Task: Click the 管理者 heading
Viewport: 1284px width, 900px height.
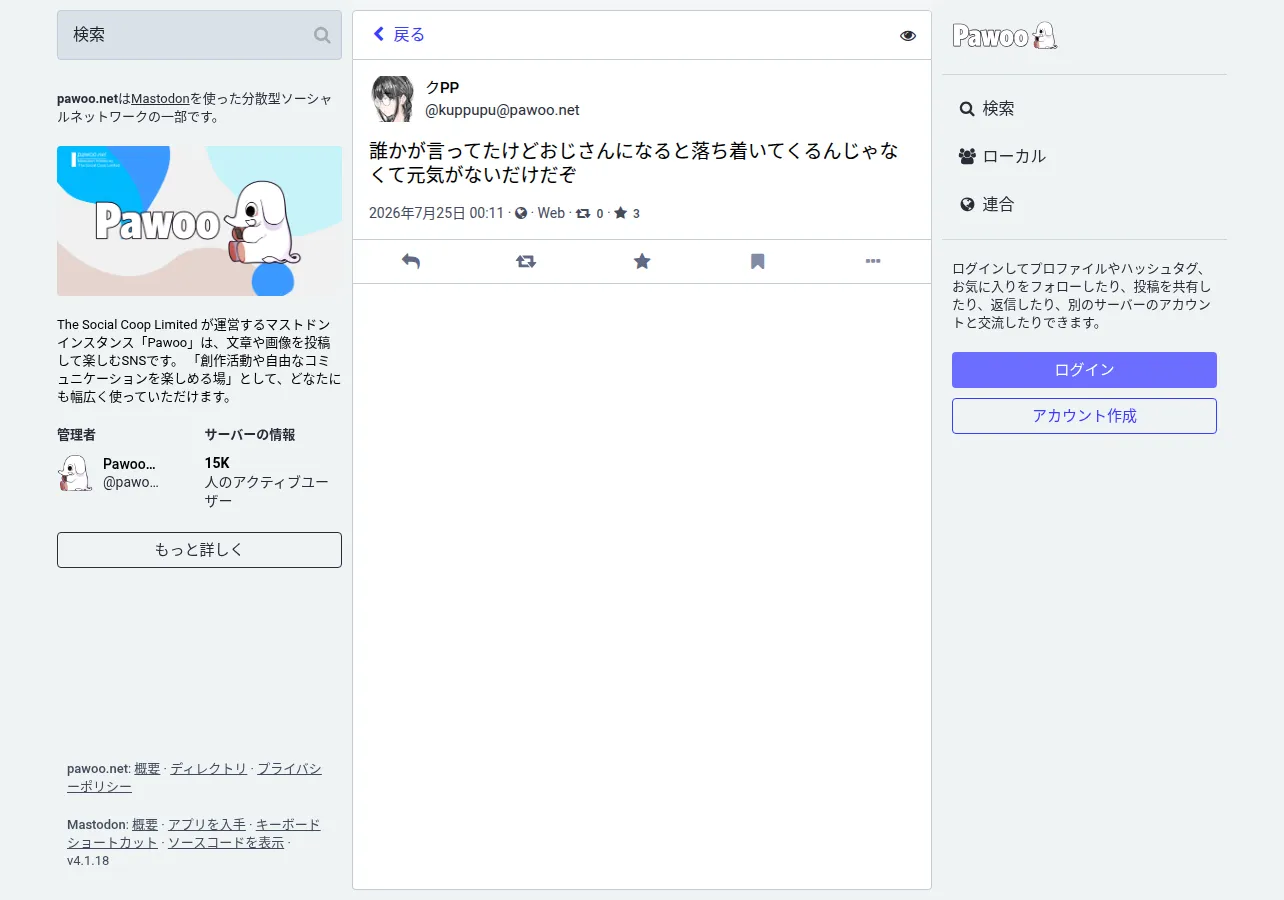Action: (77, 435)
